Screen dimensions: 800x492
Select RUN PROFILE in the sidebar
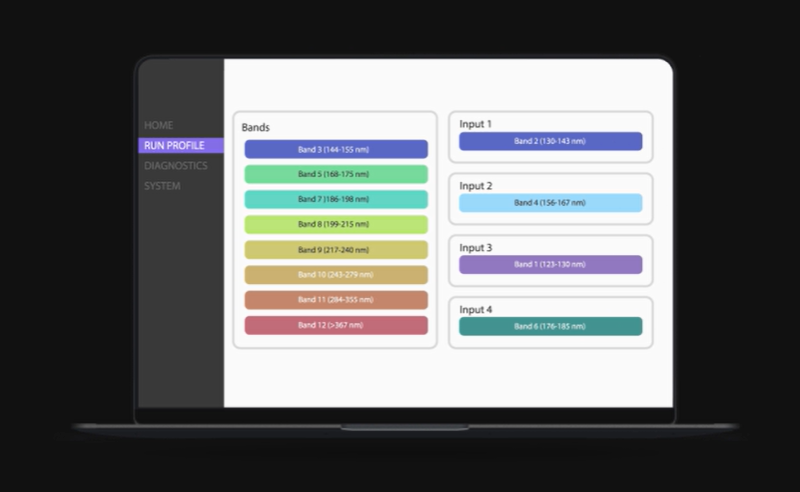click(x=175, y=145)
